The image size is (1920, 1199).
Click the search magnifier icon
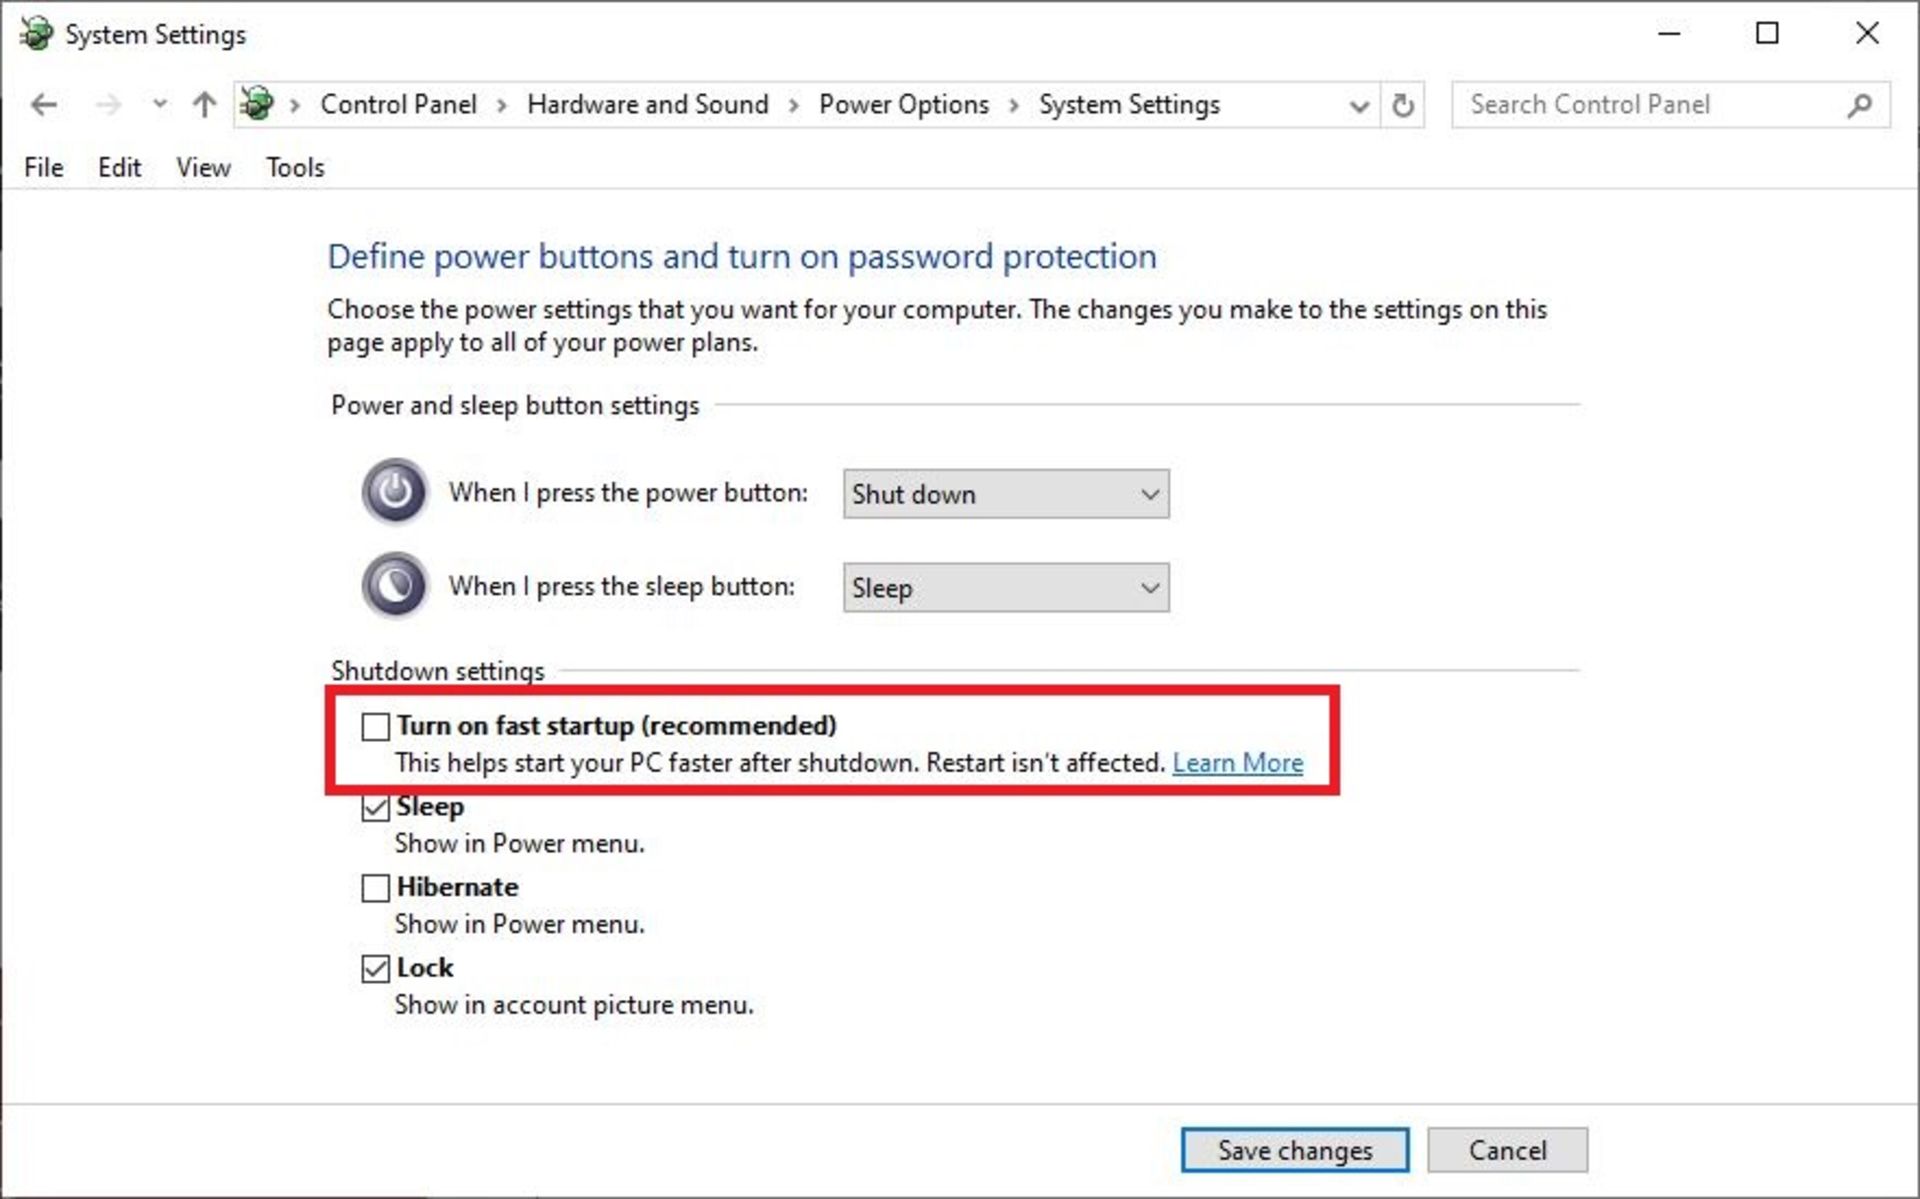coord(1859,105)
